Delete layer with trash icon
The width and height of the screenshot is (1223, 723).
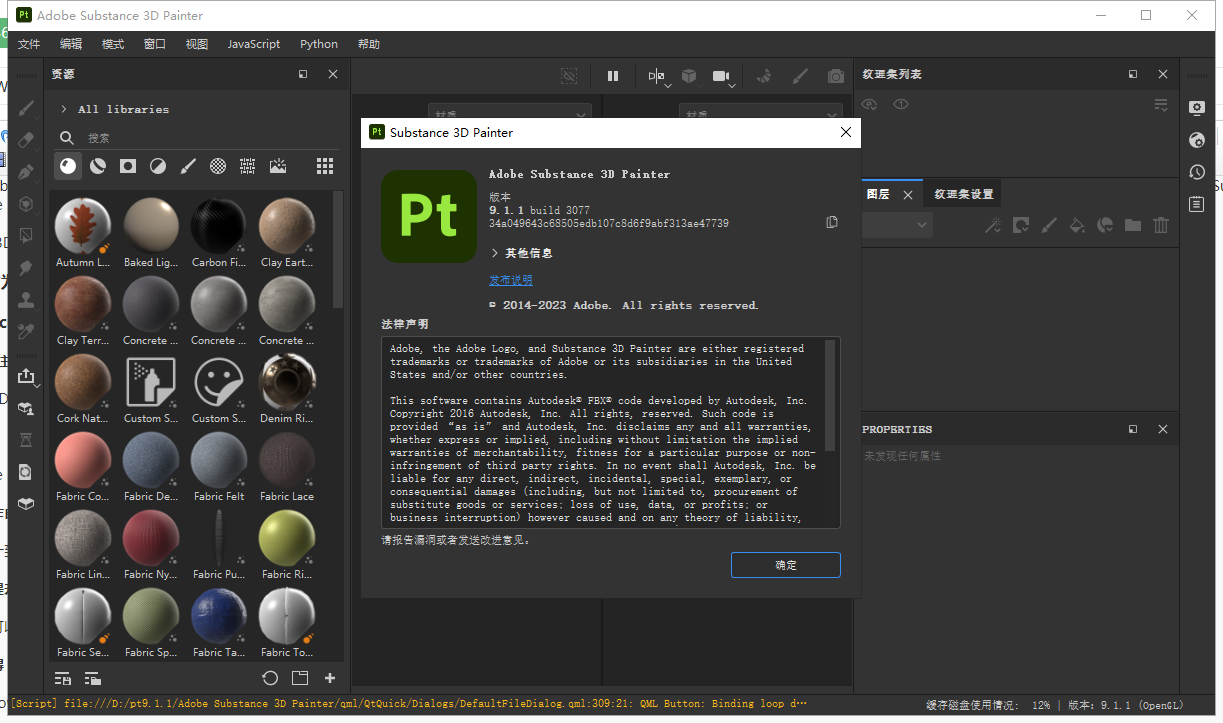pyautogui.click(x=1161, y=225)
